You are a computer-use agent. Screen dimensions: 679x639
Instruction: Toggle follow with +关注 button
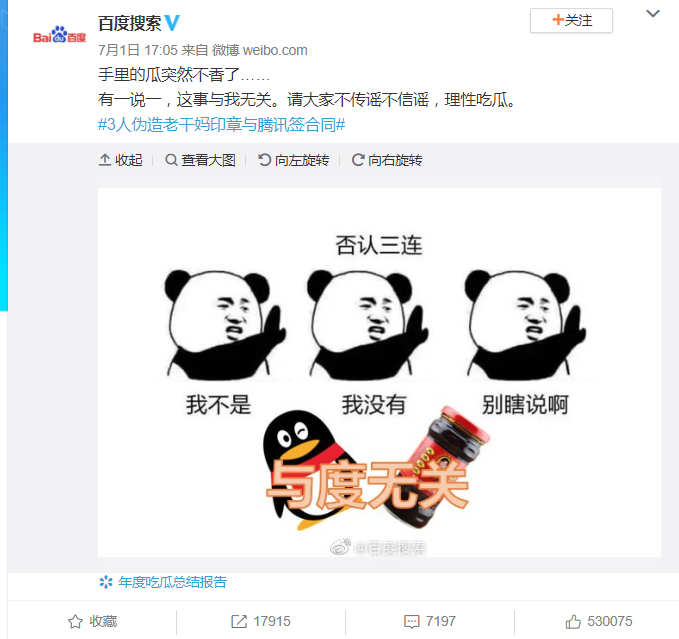click(x=571, y=20)
